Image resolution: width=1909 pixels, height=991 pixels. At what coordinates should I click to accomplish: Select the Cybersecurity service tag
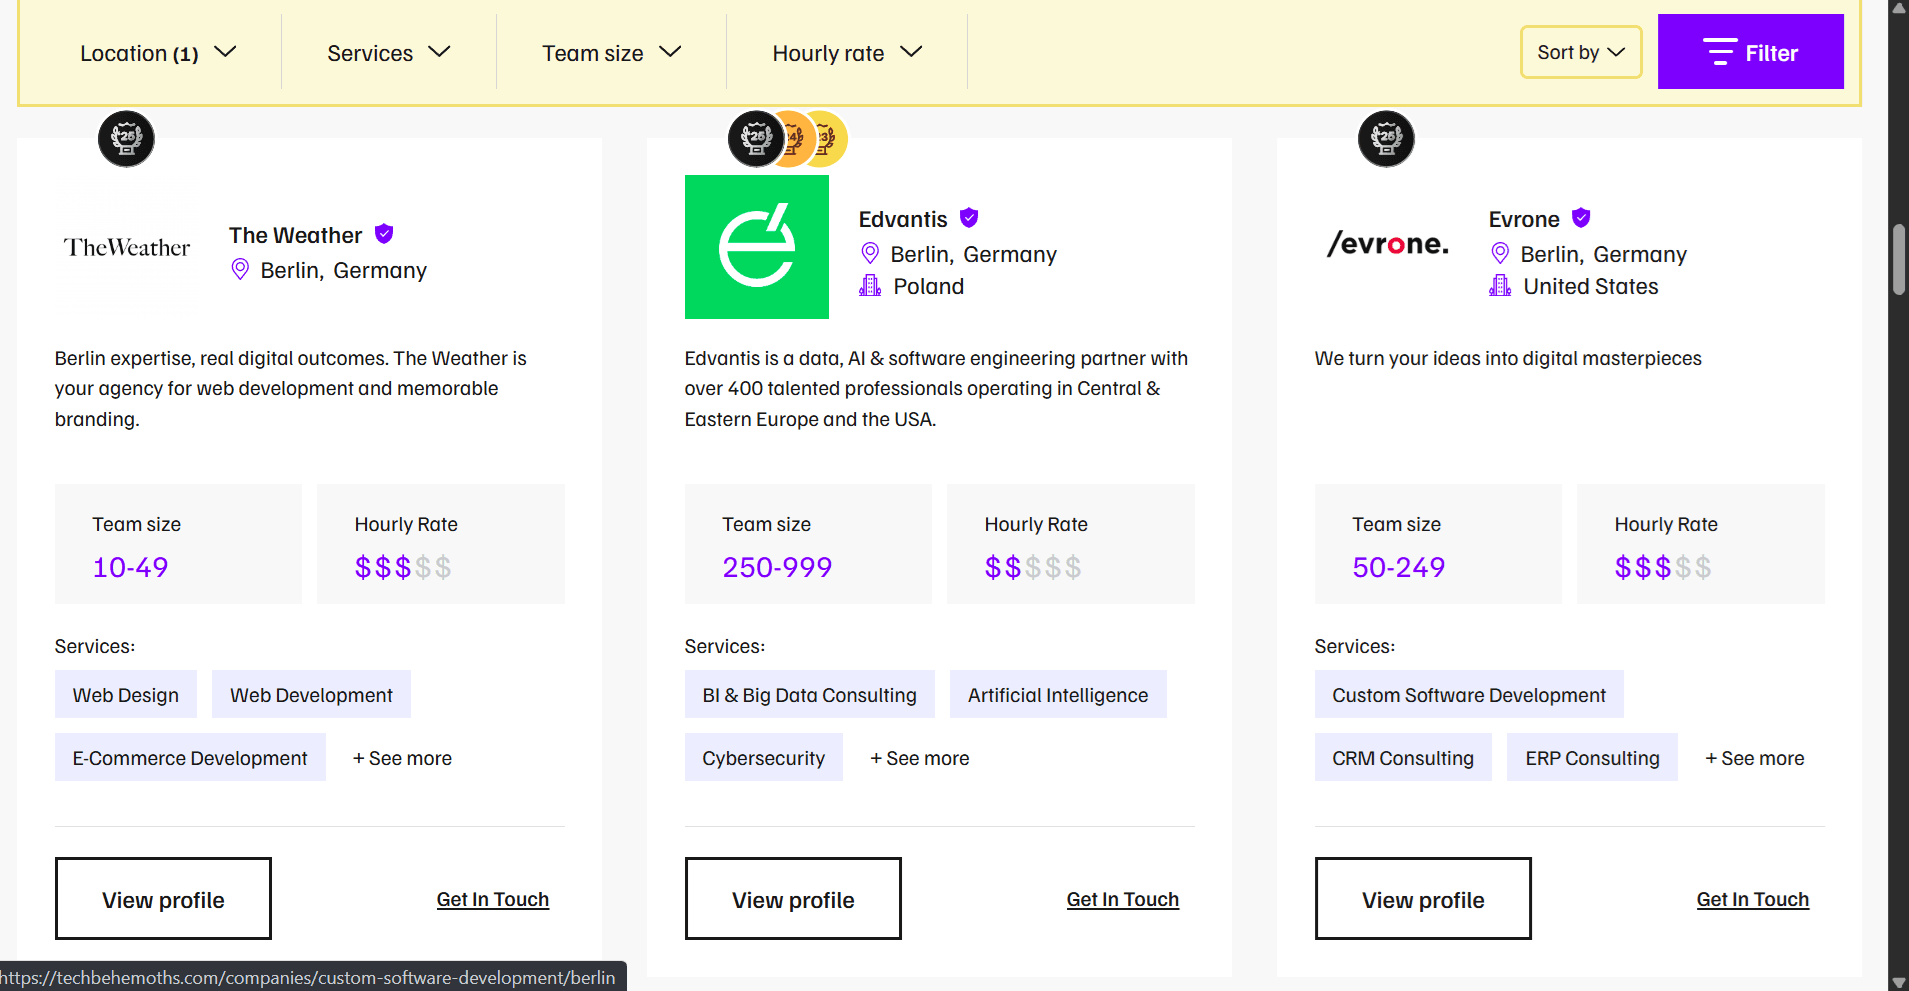[764, 757]
